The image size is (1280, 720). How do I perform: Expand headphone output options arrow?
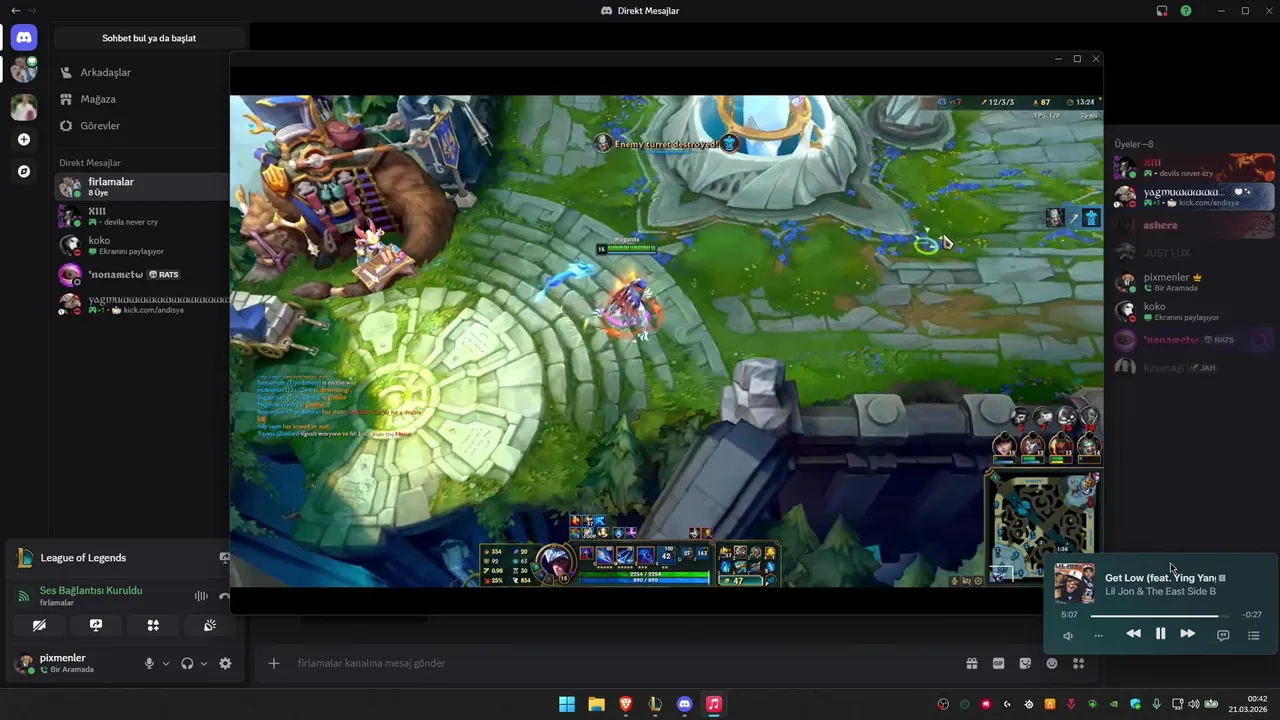[204, 663]
